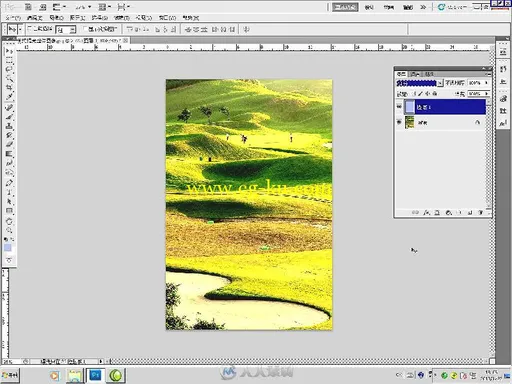Open the Layers panel flyout menu
The image size is (512, 384).
click(x=488, y=74)
